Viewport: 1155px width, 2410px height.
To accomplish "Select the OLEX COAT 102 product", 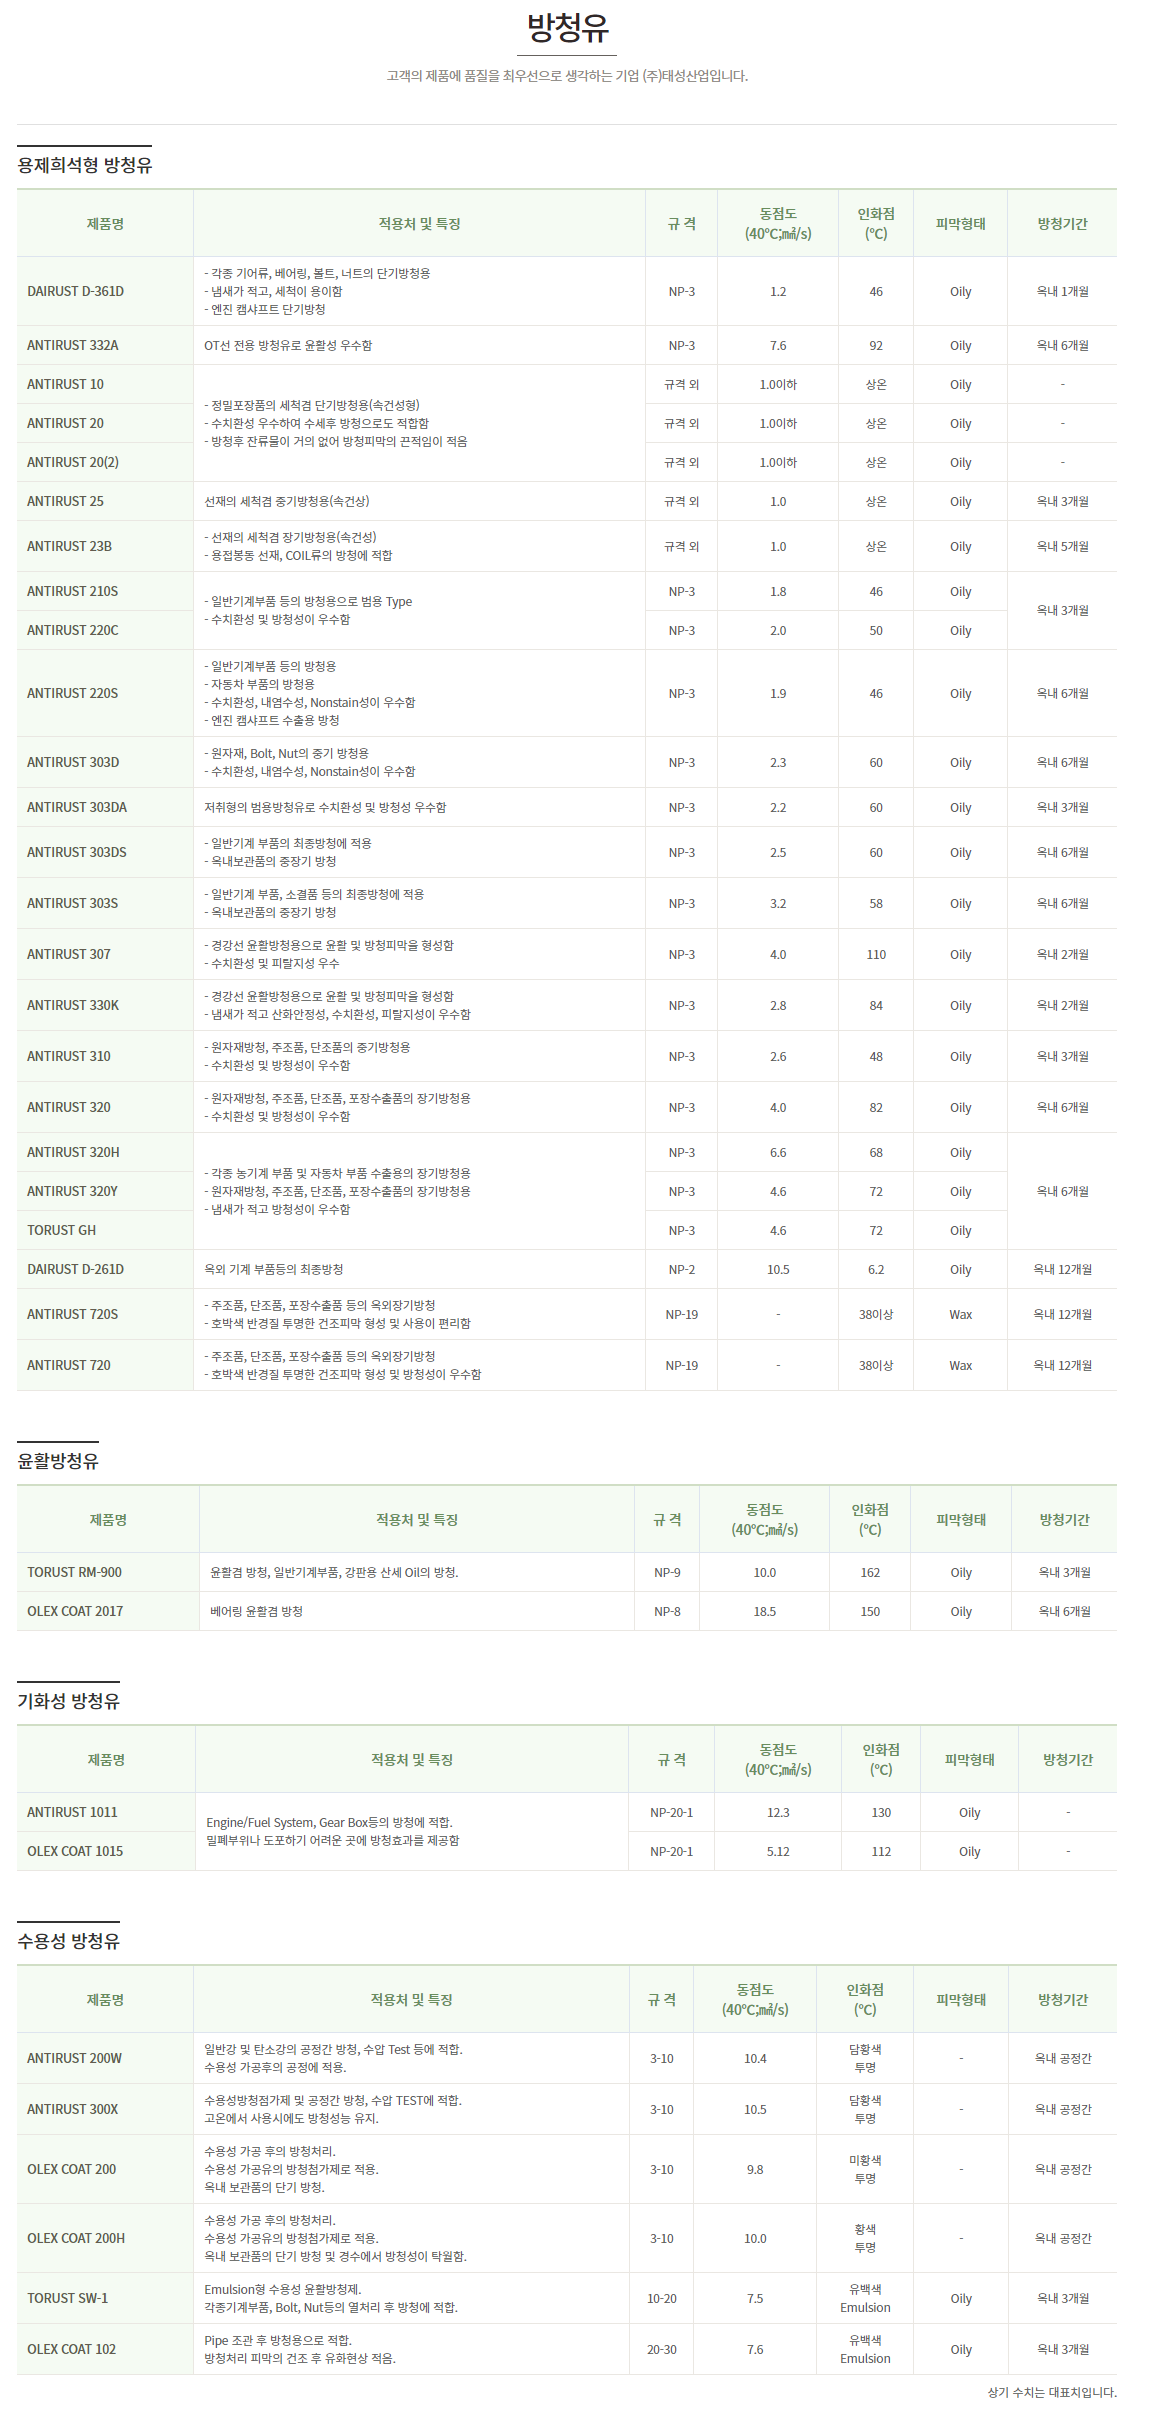I will click(72, 2350).
